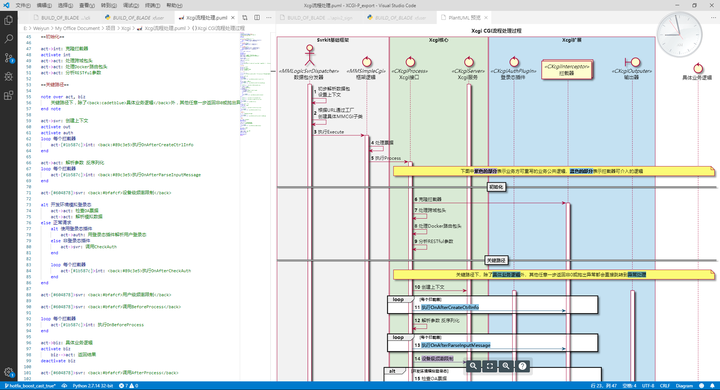Click the help question-mark icon in the preview toolbar
This screenshot has height=390, width=720.
[522, 366]
